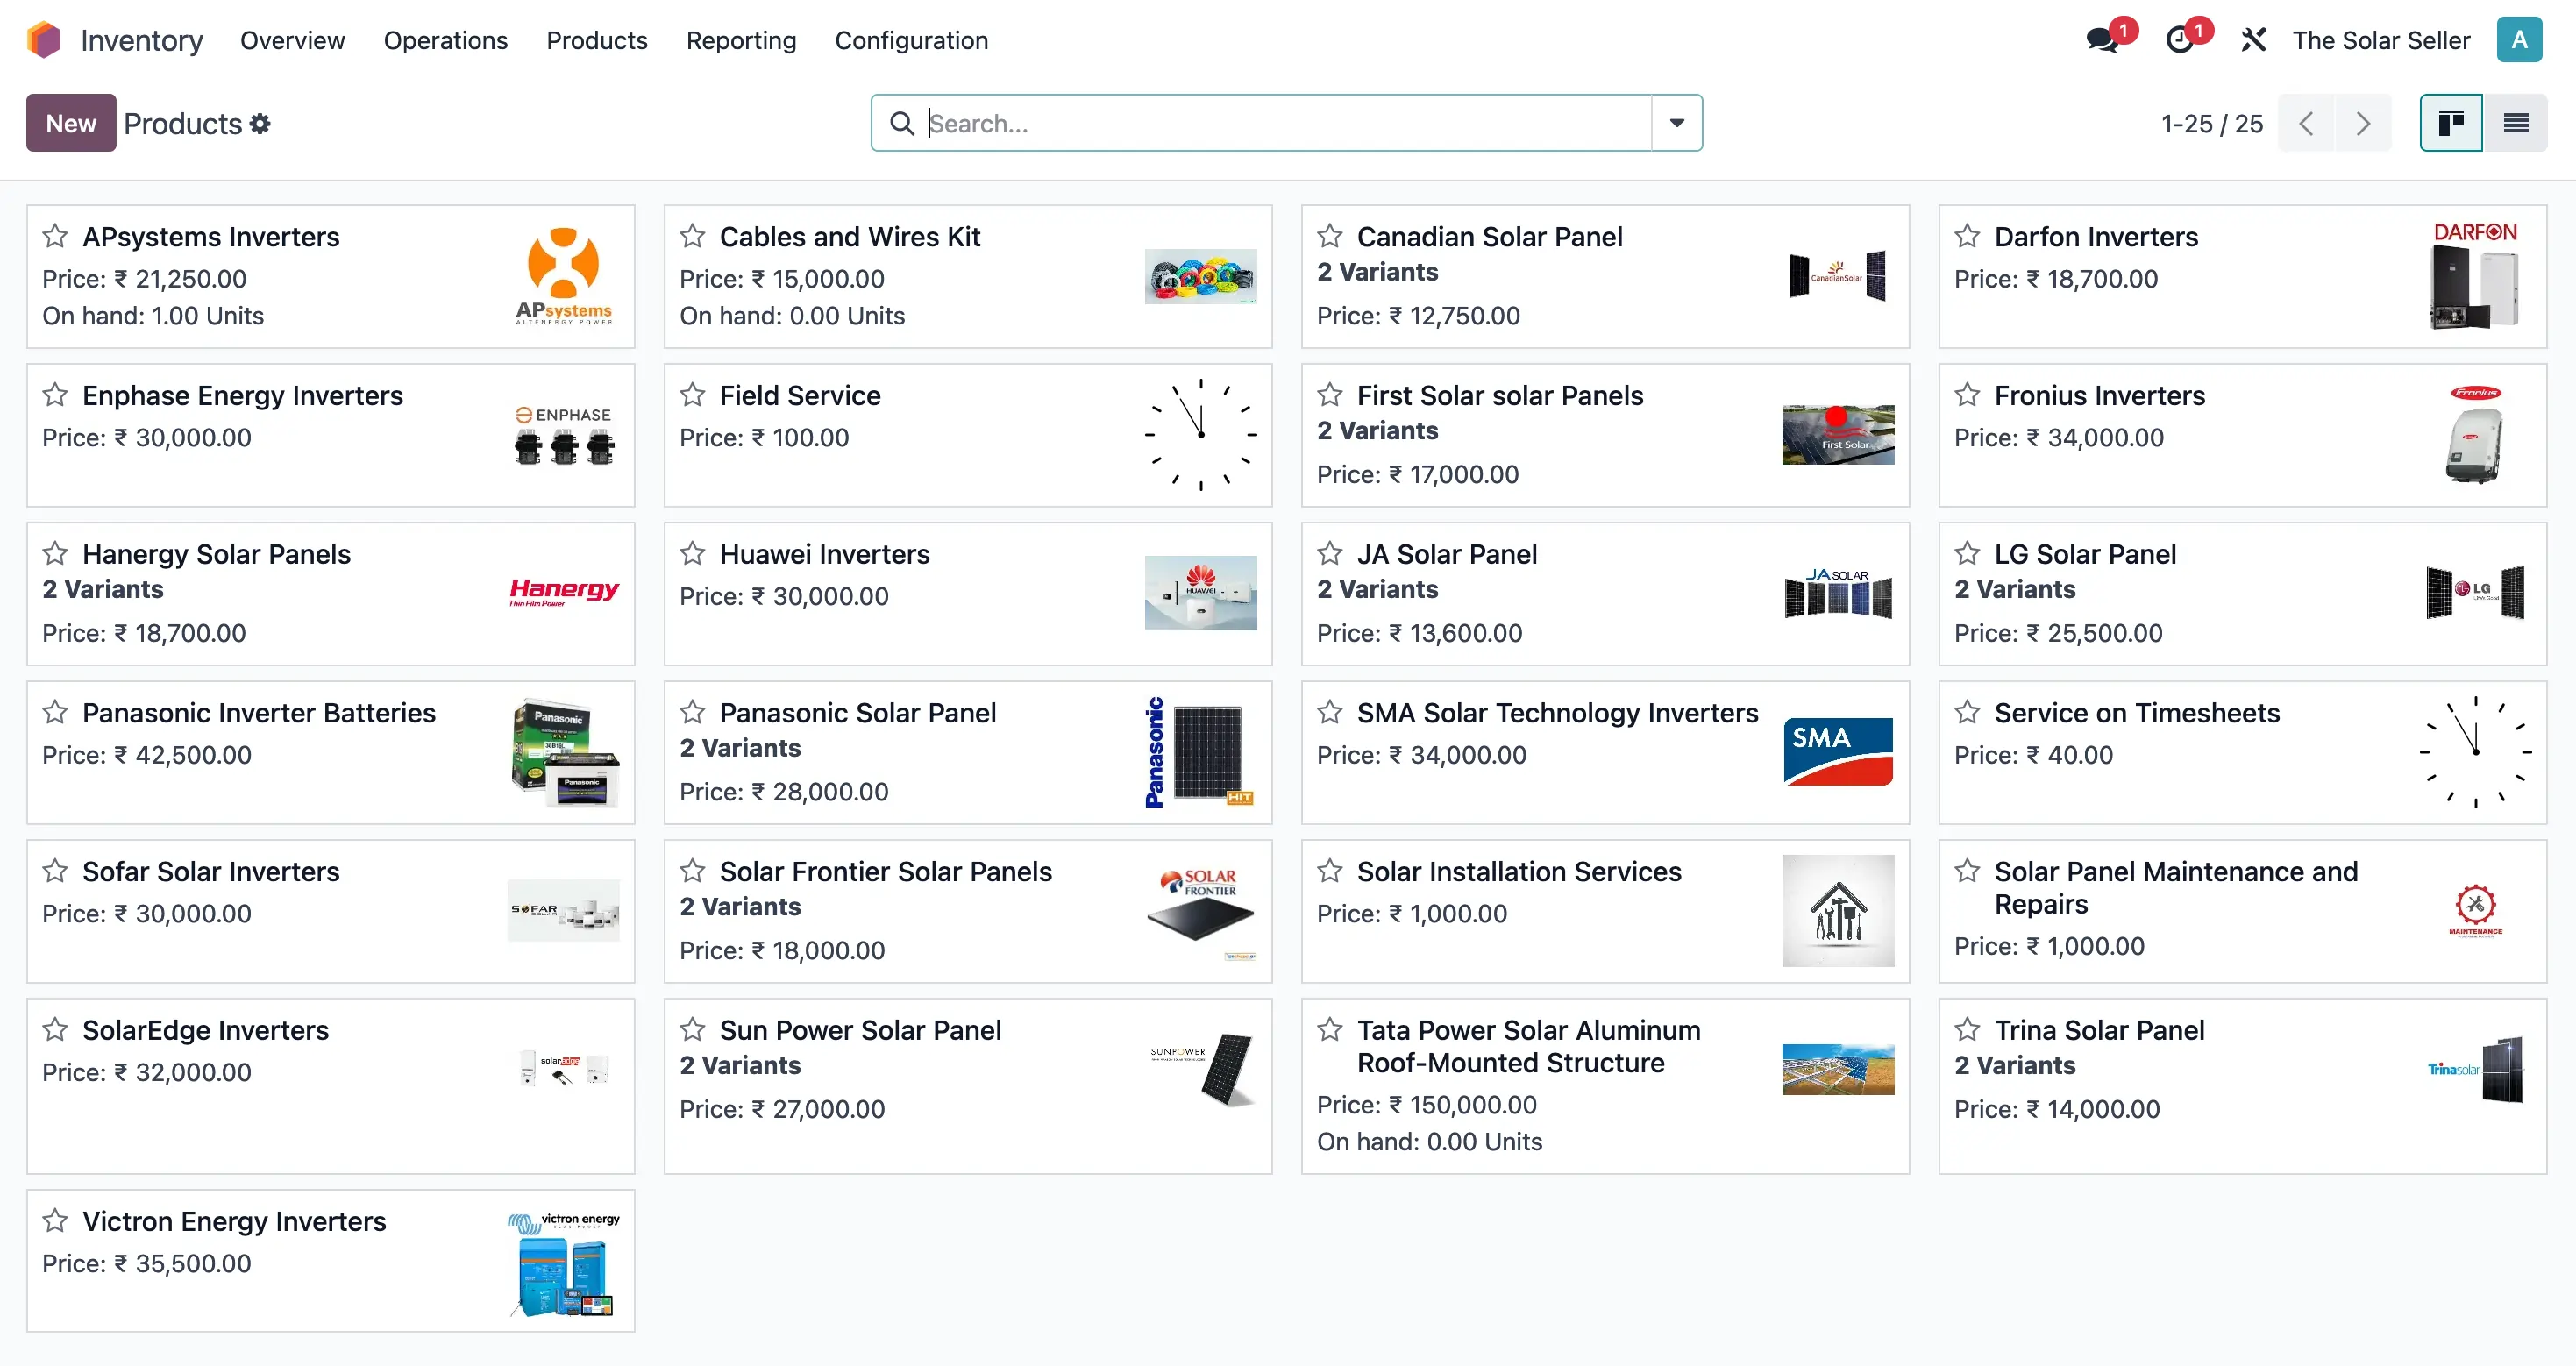Click the Tata Power structure image

click(1838, 1069)
